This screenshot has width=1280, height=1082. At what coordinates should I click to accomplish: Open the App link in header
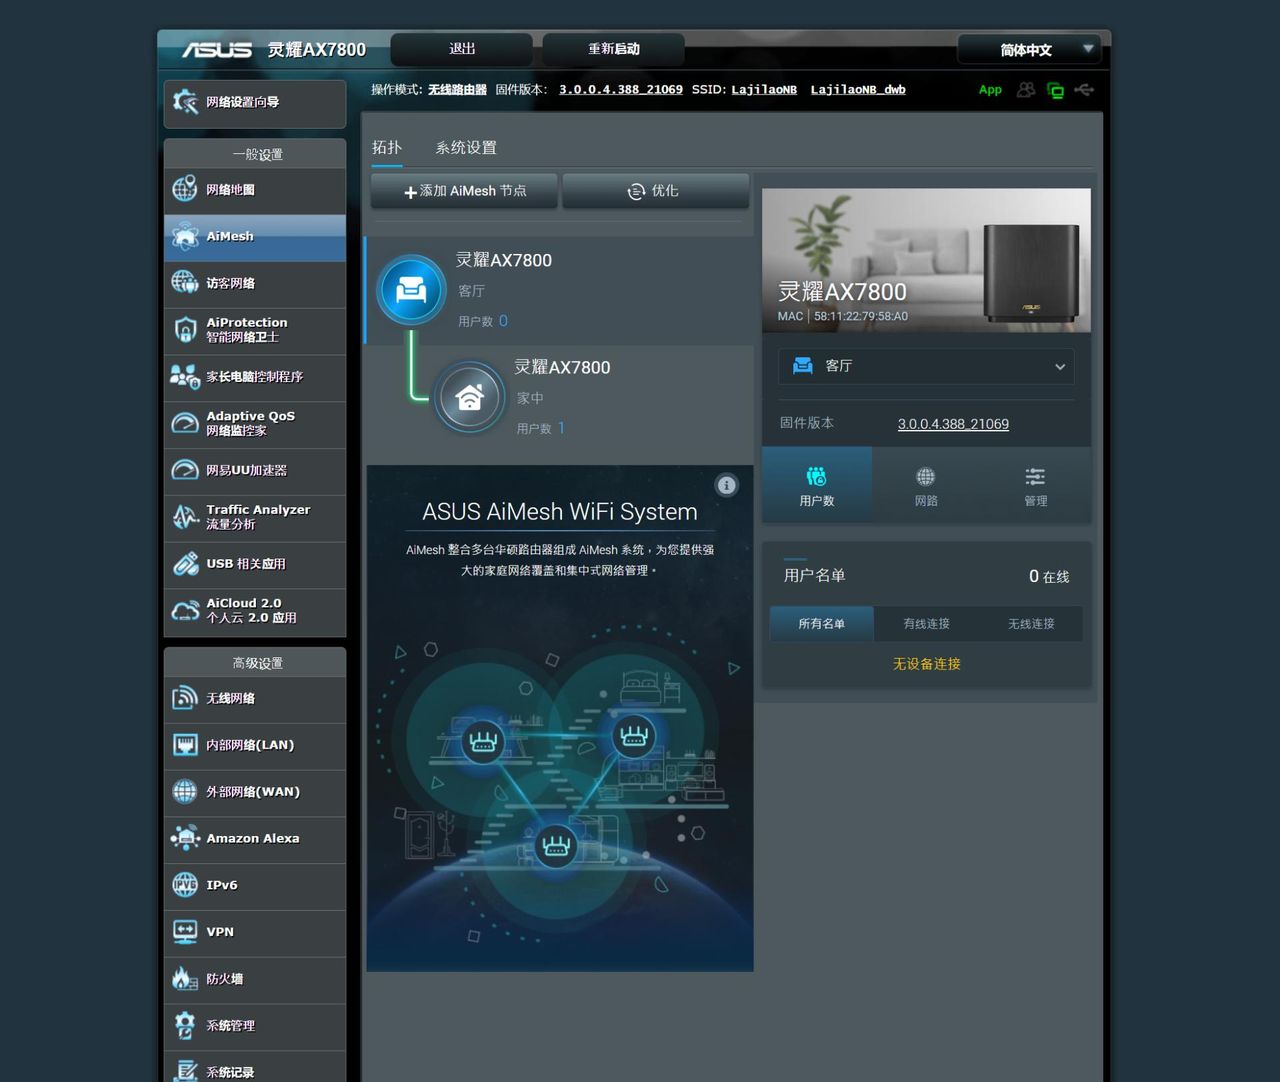point(990,90)
